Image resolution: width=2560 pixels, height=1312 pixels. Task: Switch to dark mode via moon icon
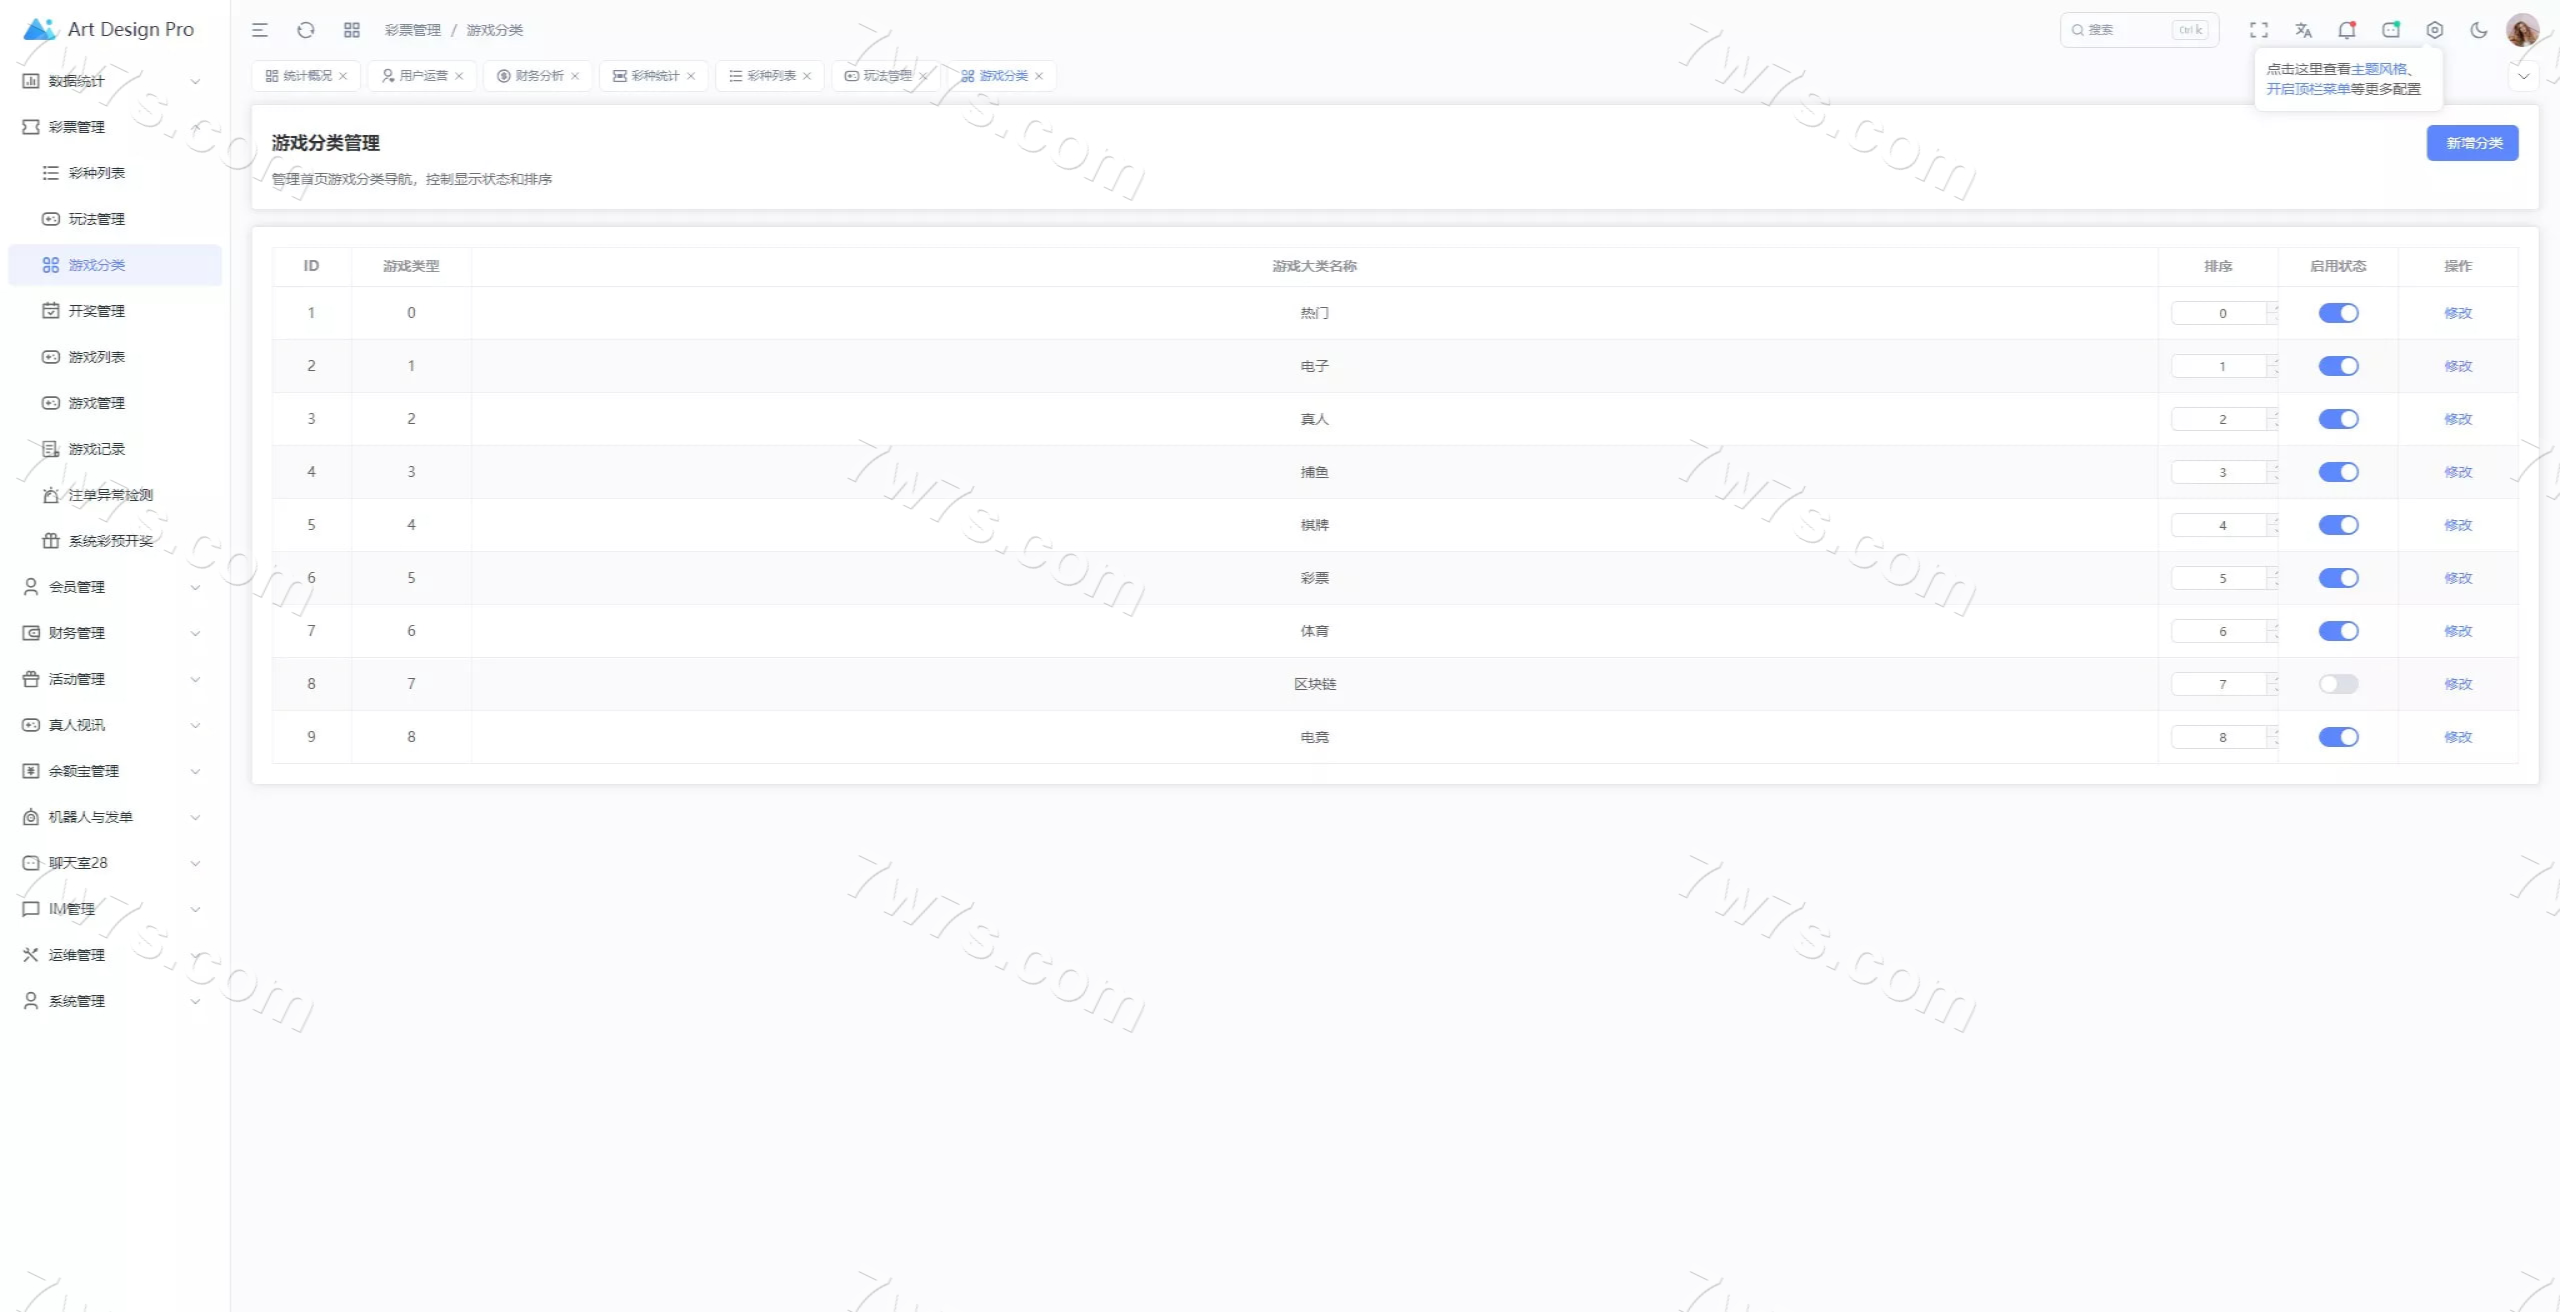2479,30
